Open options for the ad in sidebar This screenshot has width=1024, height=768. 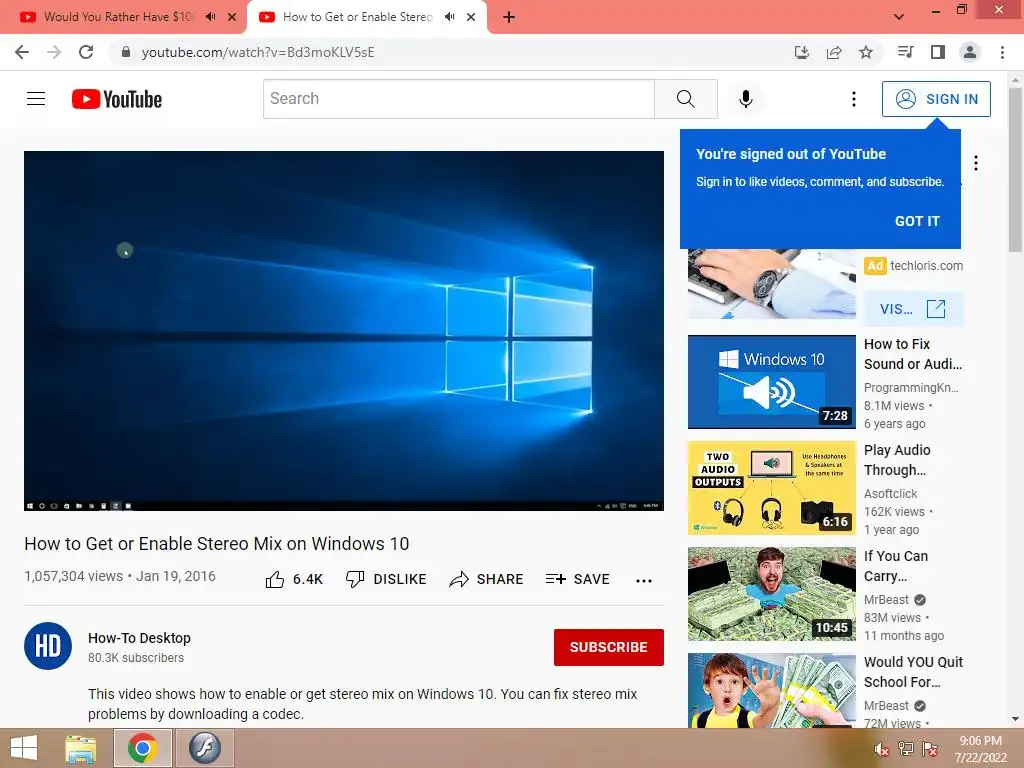(976, 163)
